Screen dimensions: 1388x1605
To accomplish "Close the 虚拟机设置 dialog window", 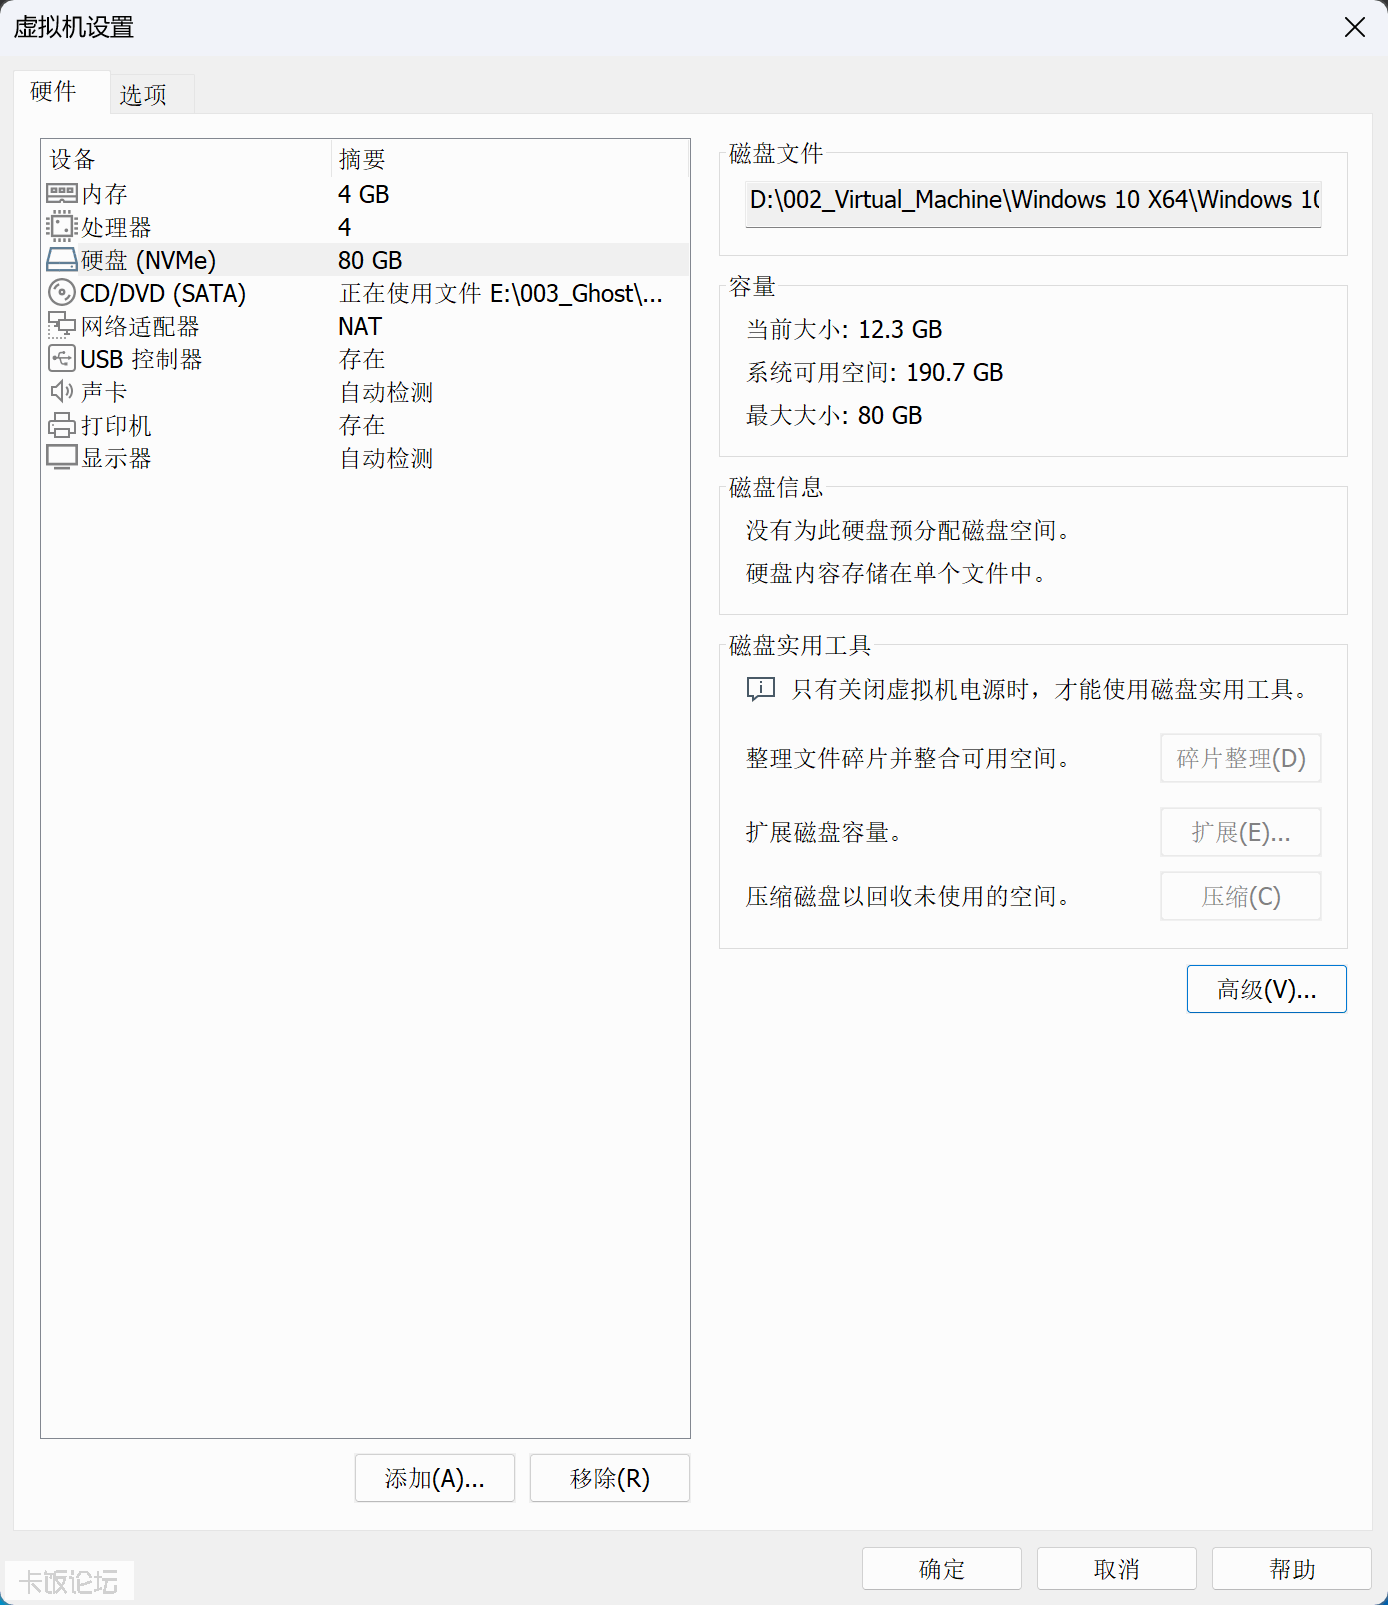I will coord(1355,27).
